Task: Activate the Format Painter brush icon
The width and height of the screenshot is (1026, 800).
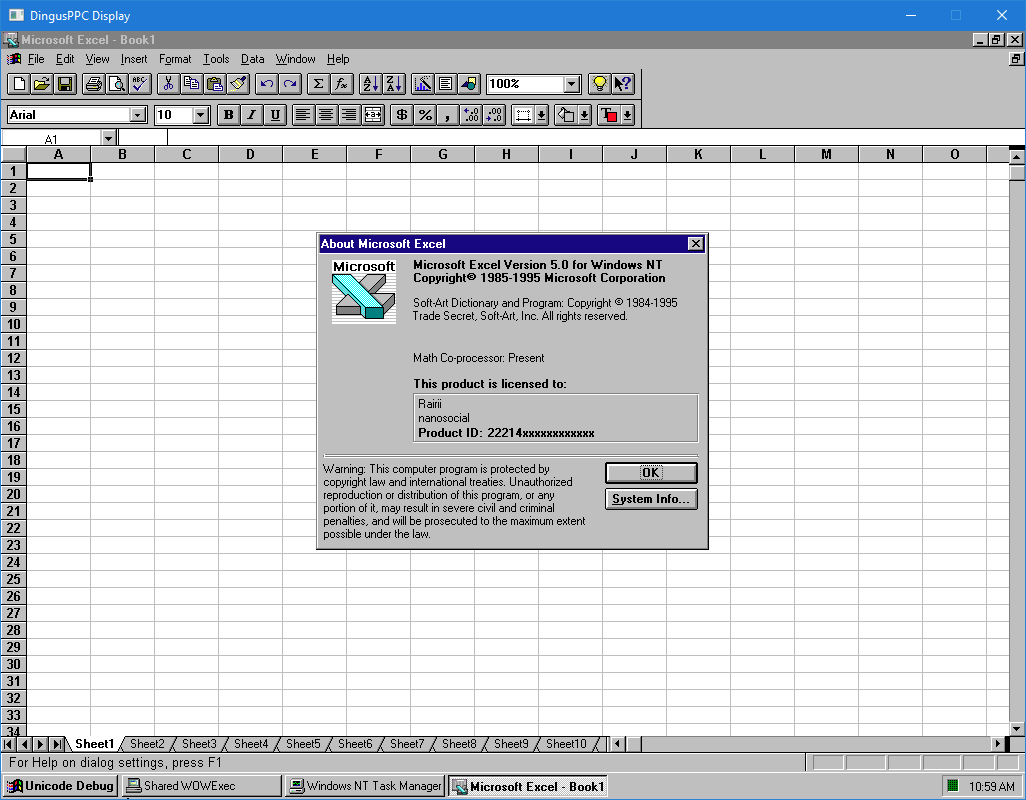Action: tap(237, 84)
